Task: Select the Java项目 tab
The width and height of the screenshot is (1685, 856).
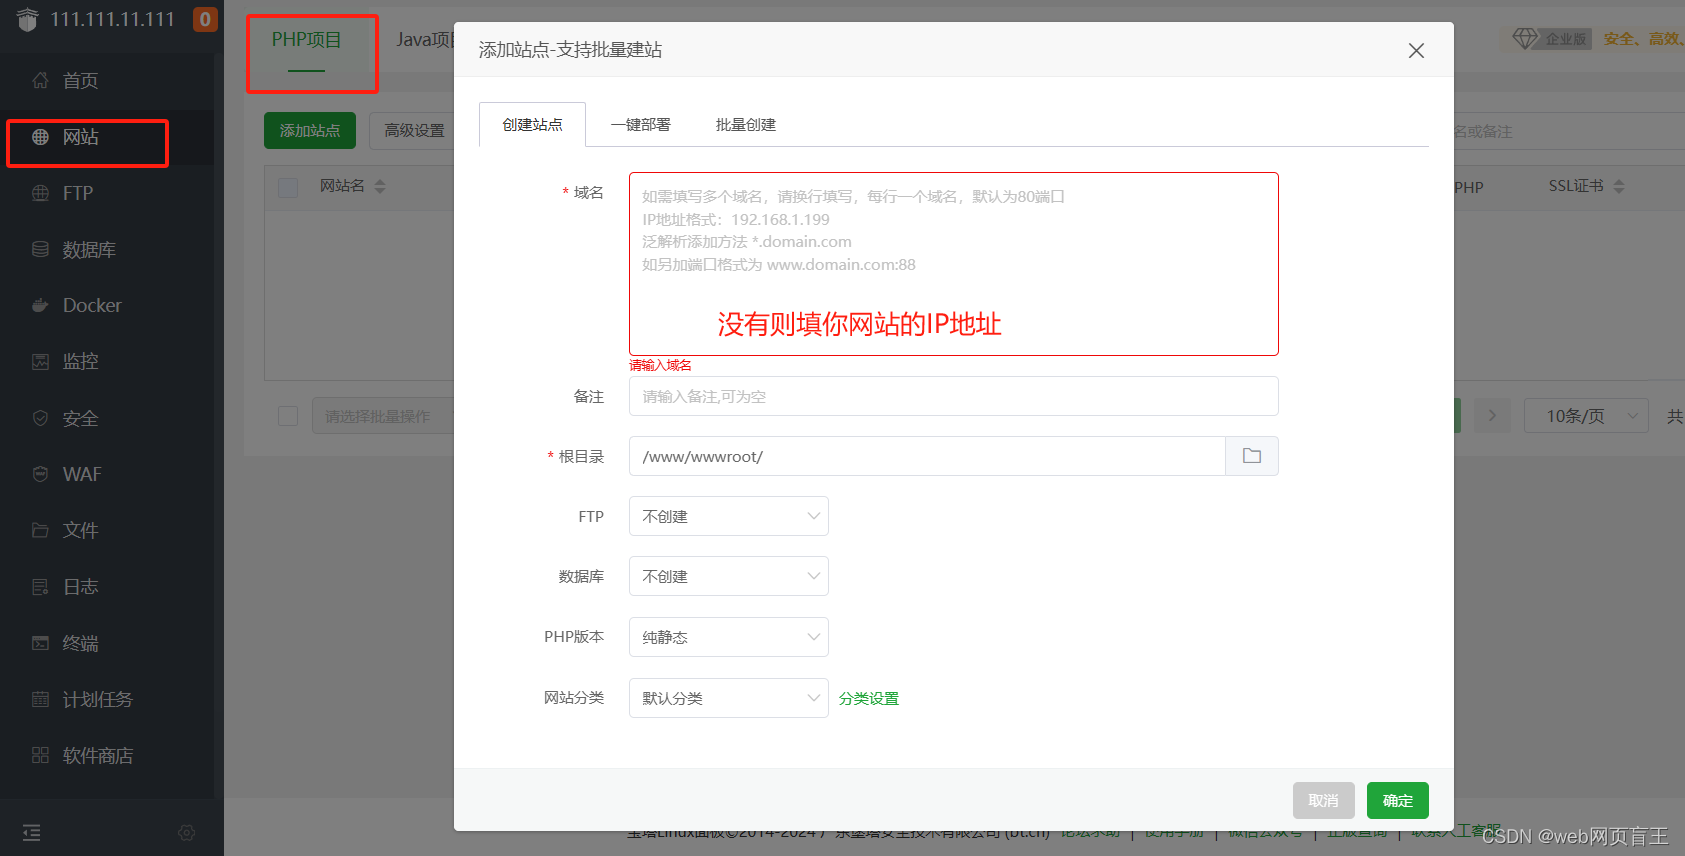Action: click(x=426, y=40)
